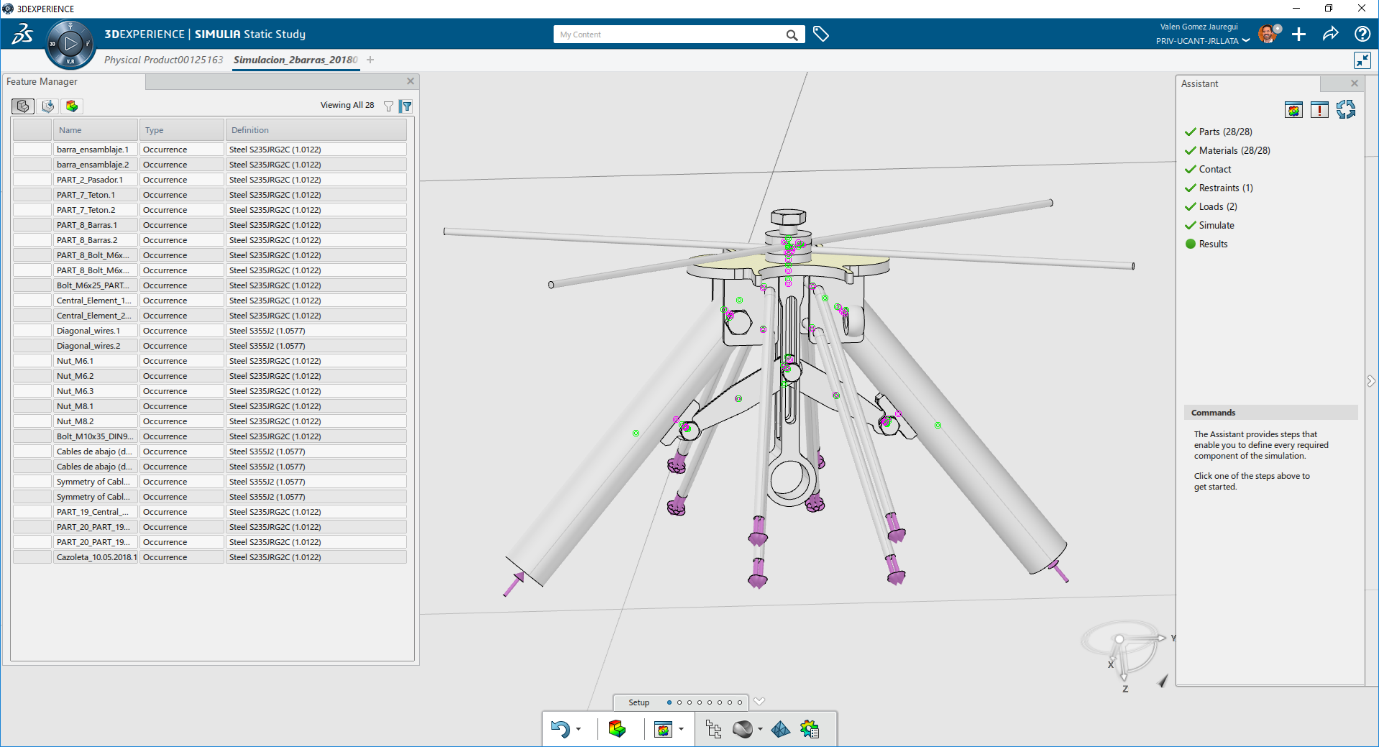
Task: Click the gray shaded shape display icon
Action: 743,730
